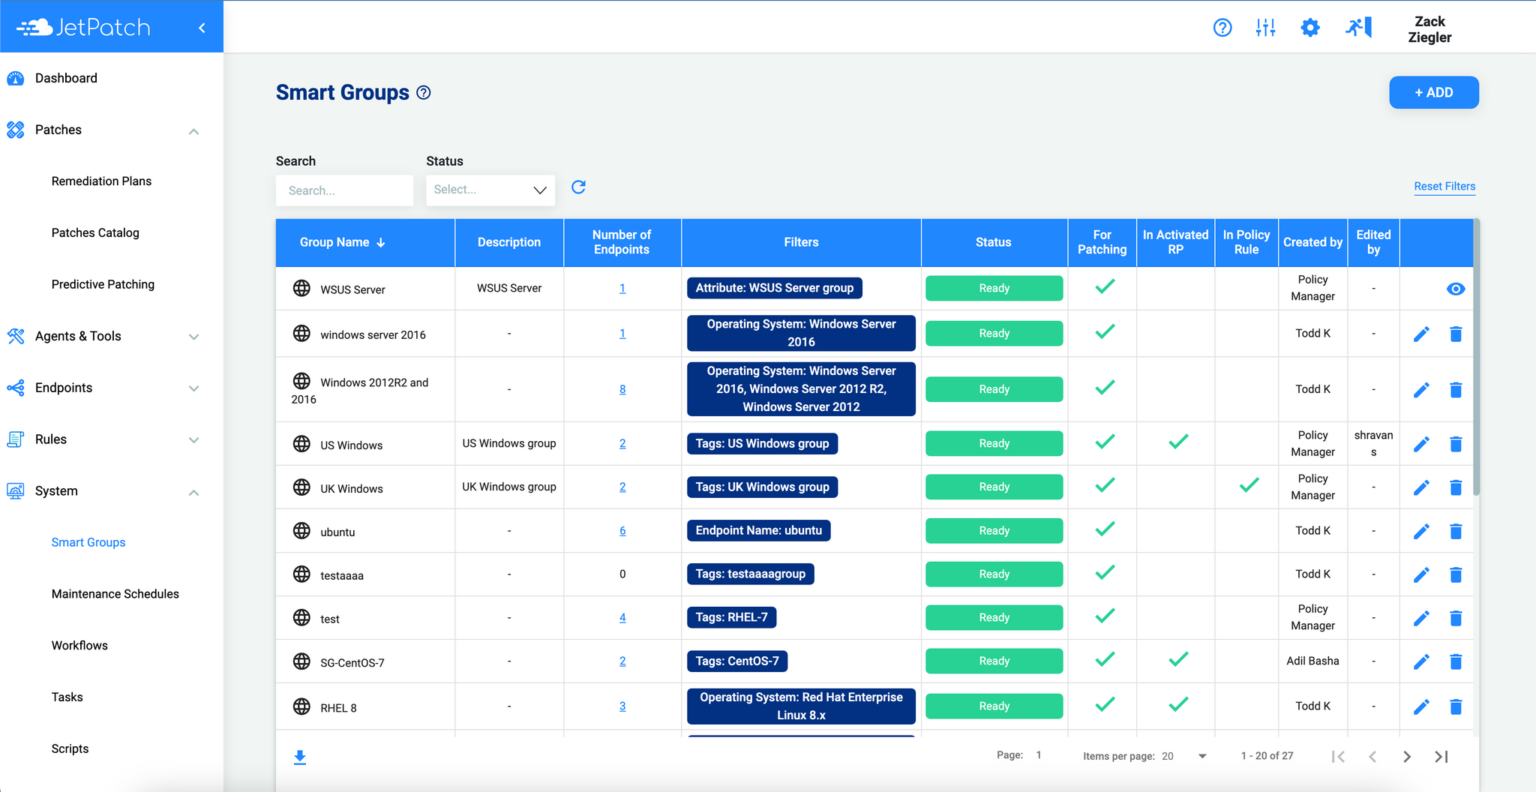Open the settings gear icon
This screenshot has width=1536, height=792.
click(1310, 27)
